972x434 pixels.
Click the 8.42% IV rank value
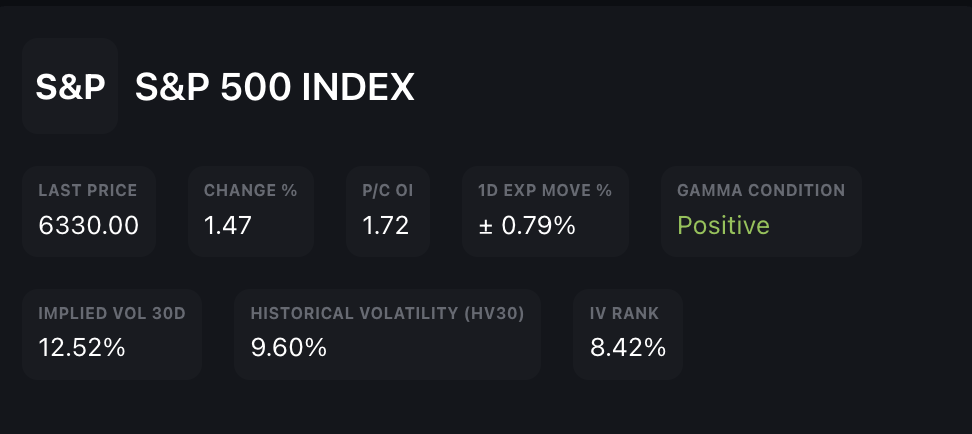pos(628,348)
